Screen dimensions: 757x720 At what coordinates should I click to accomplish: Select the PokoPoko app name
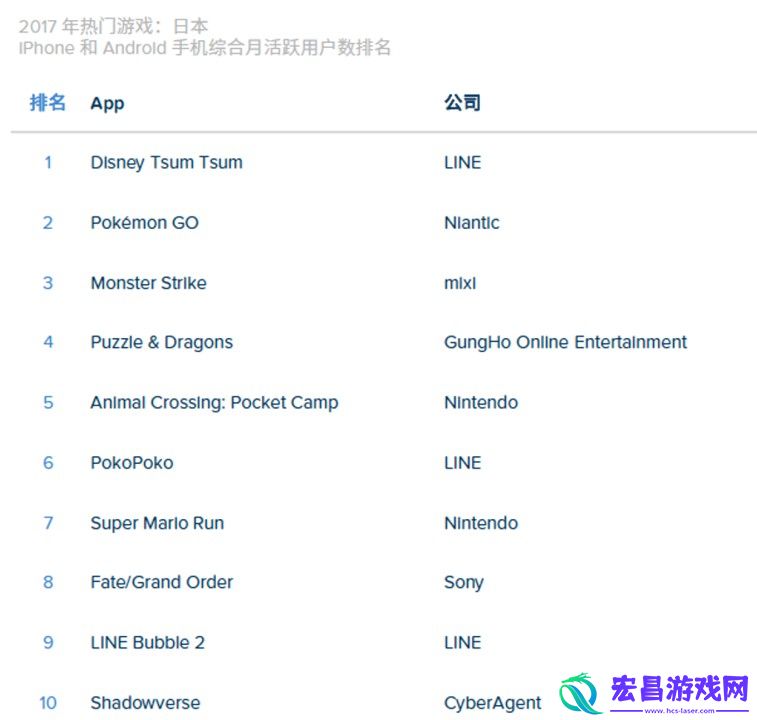click(132, 463)
